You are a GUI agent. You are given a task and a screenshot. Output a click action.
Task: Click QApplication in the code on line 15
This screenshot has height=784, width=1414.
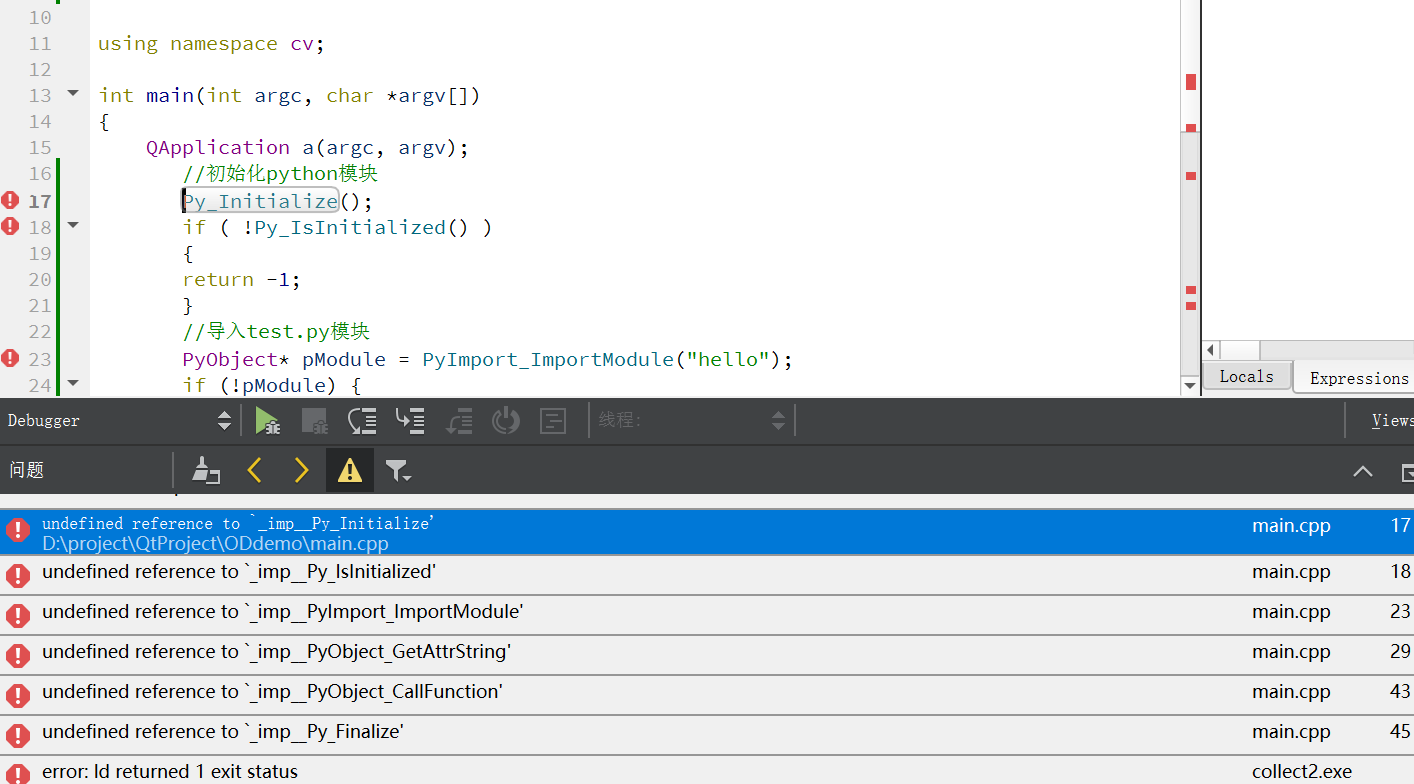[x=218, y=148]
